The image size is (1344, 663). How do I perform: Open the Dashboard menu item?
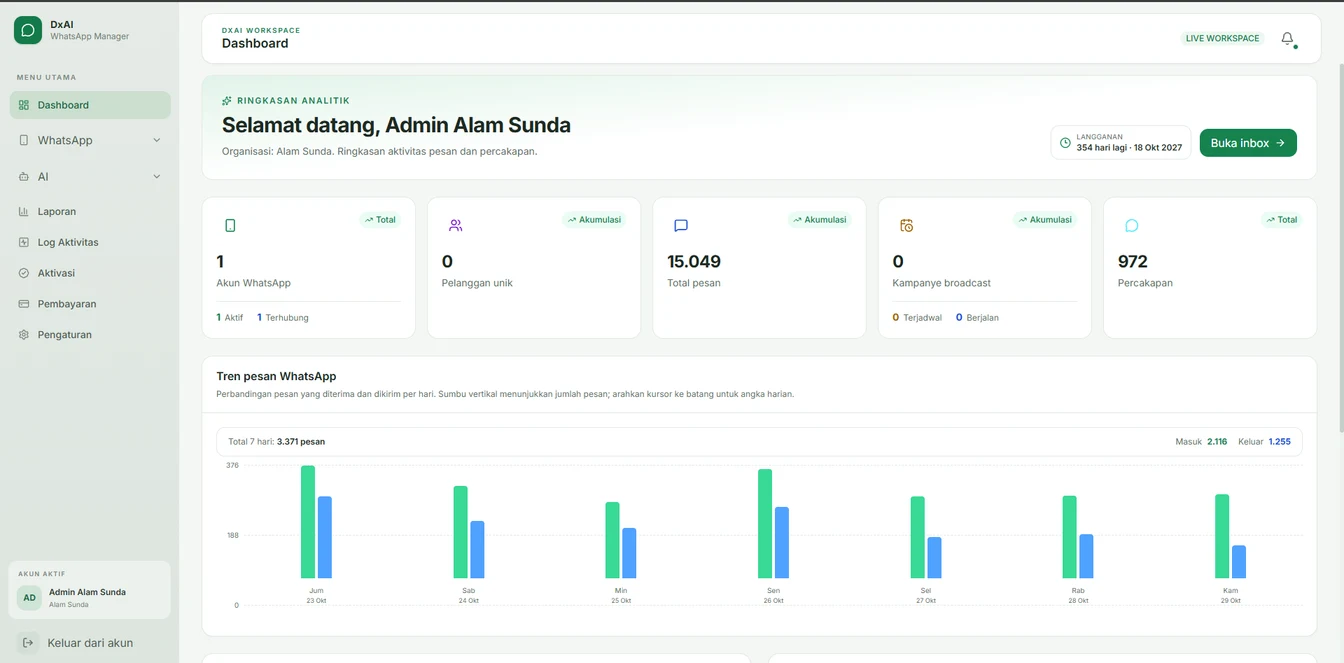(x=90, y=105)
